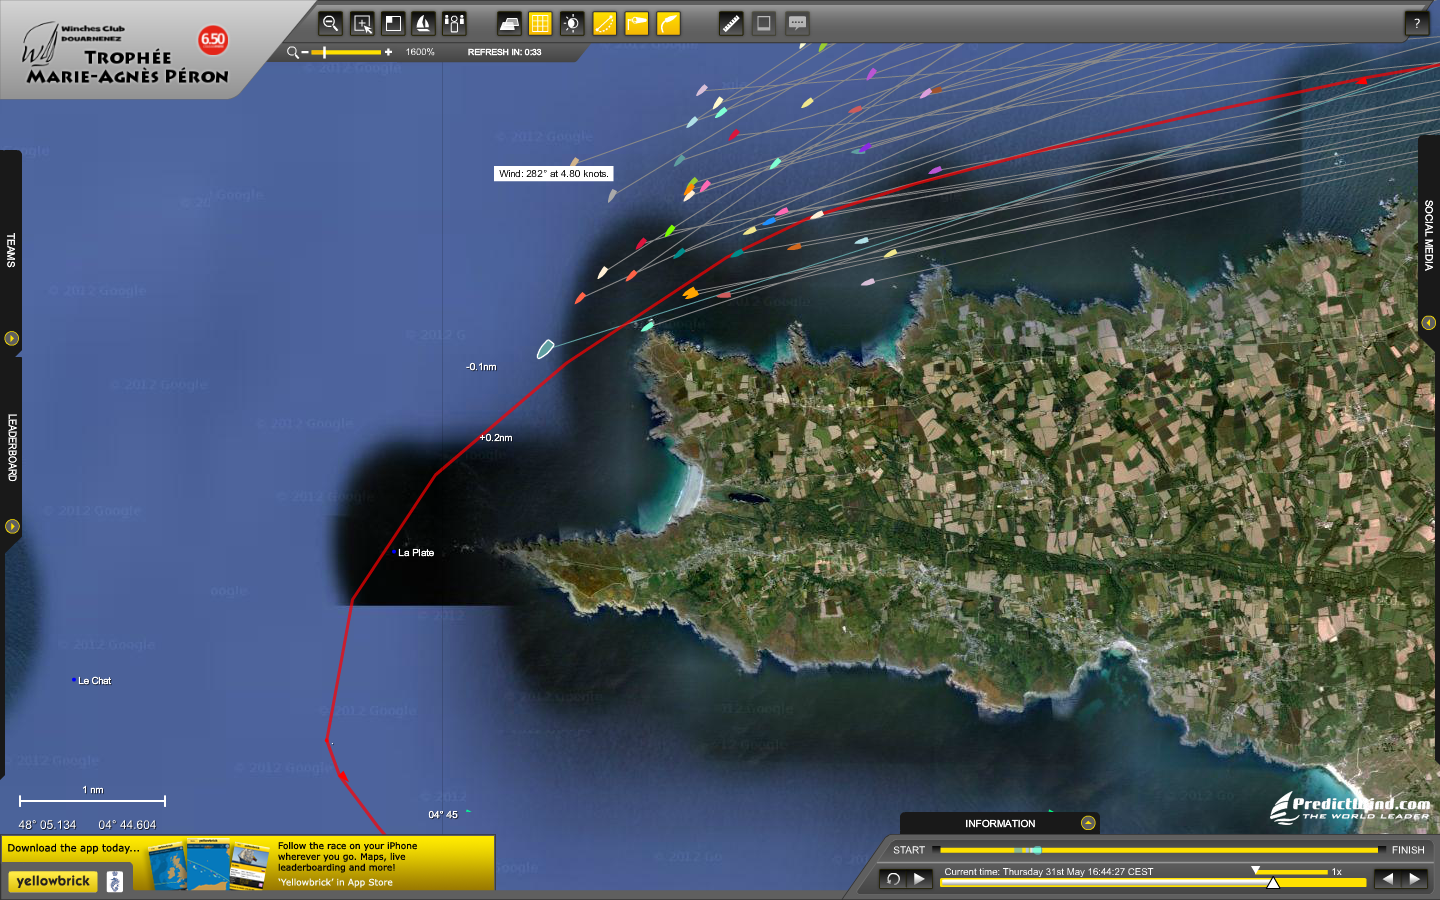Click the wind 282° at 4.80 knots label
Screen dimensions: 1440x900
coord(553,173)
